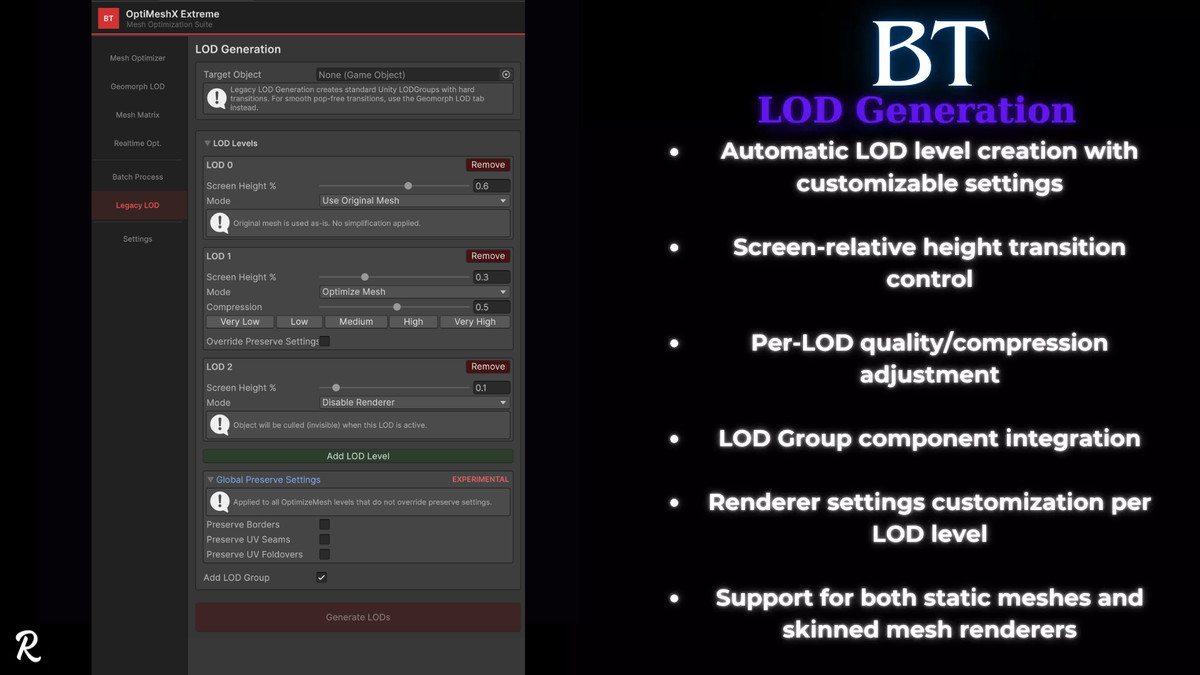The height and width of the screenshot is (675, 1200).
Task: Open the Target Object picker circle icon
Action: coord(506,75)
